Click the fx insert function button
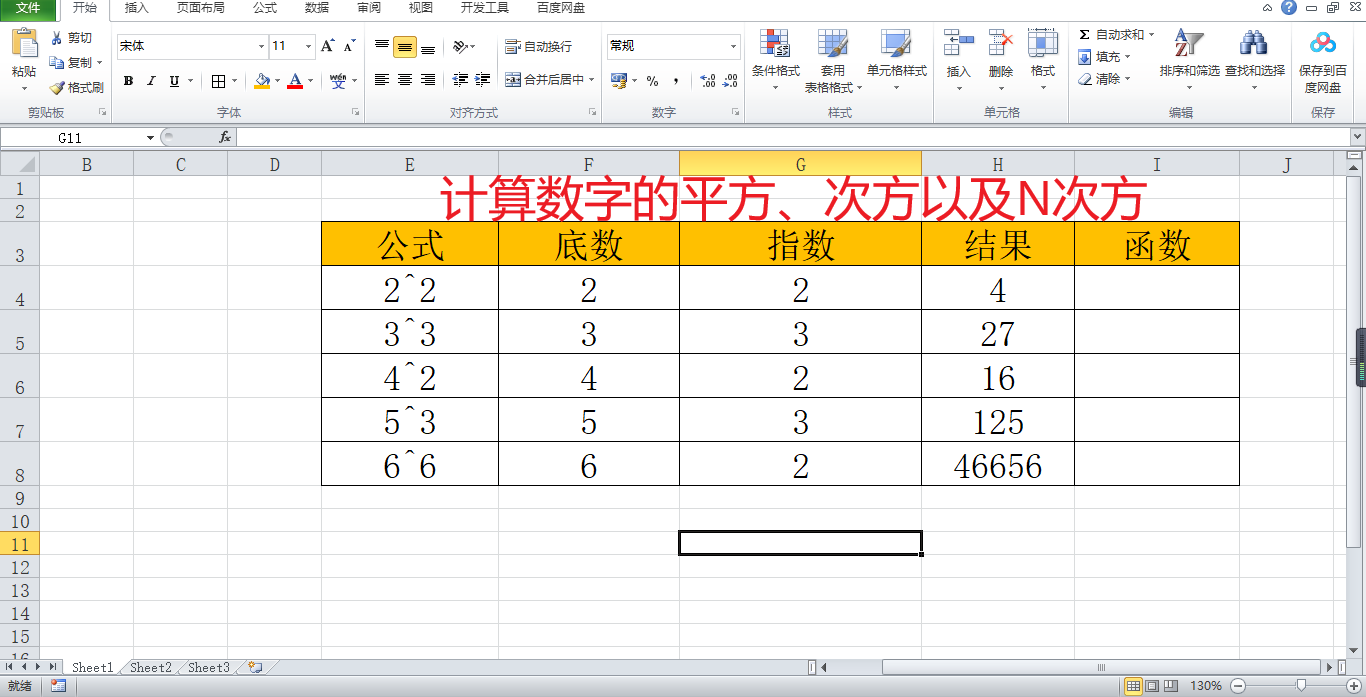 pyautogui.click(x=225, y=137)
